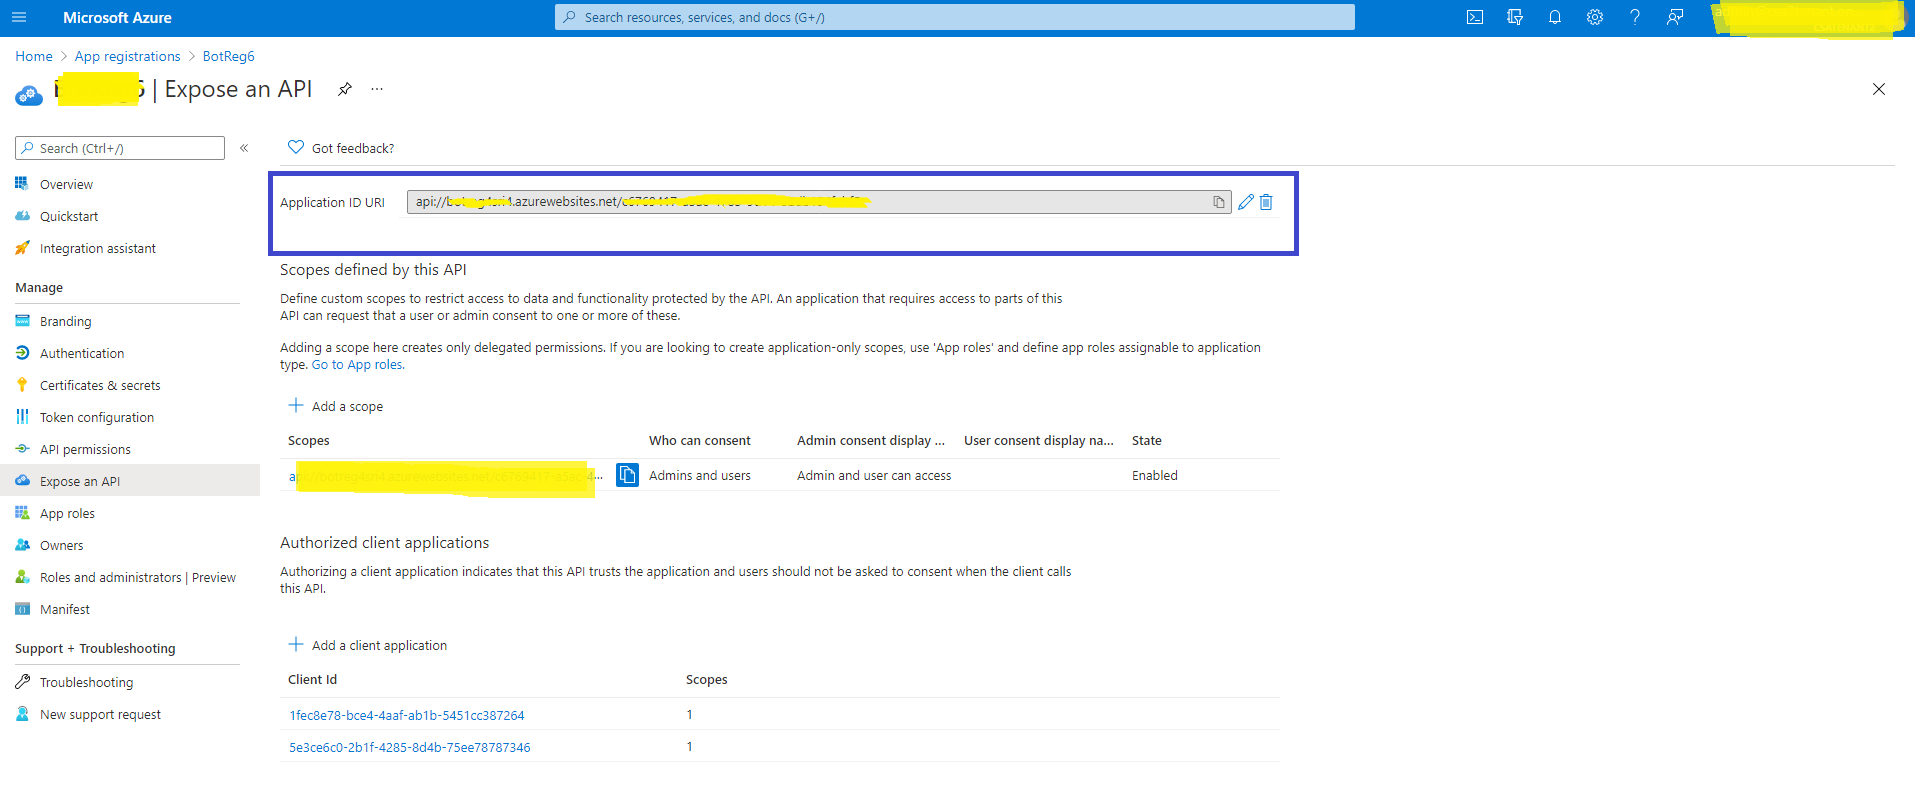Open client ID 5e3ce6c0-2b1f-4285-8d4b-75ee78787346

410,747
